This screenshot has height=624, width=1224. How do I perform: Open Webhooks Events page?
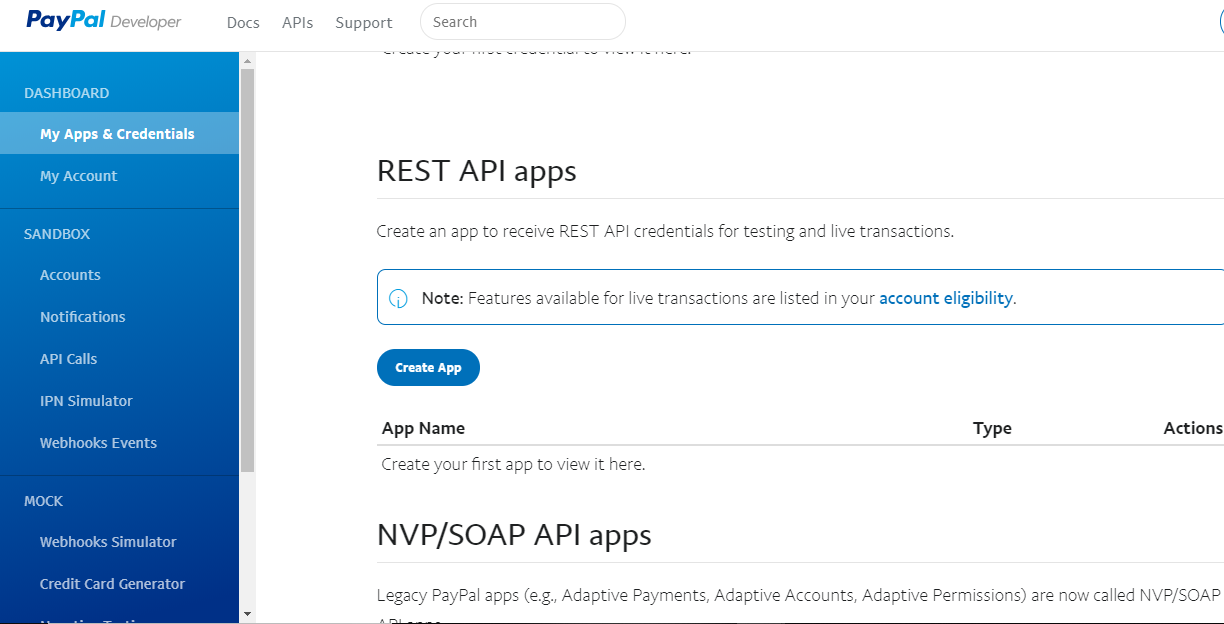(98, 443)
